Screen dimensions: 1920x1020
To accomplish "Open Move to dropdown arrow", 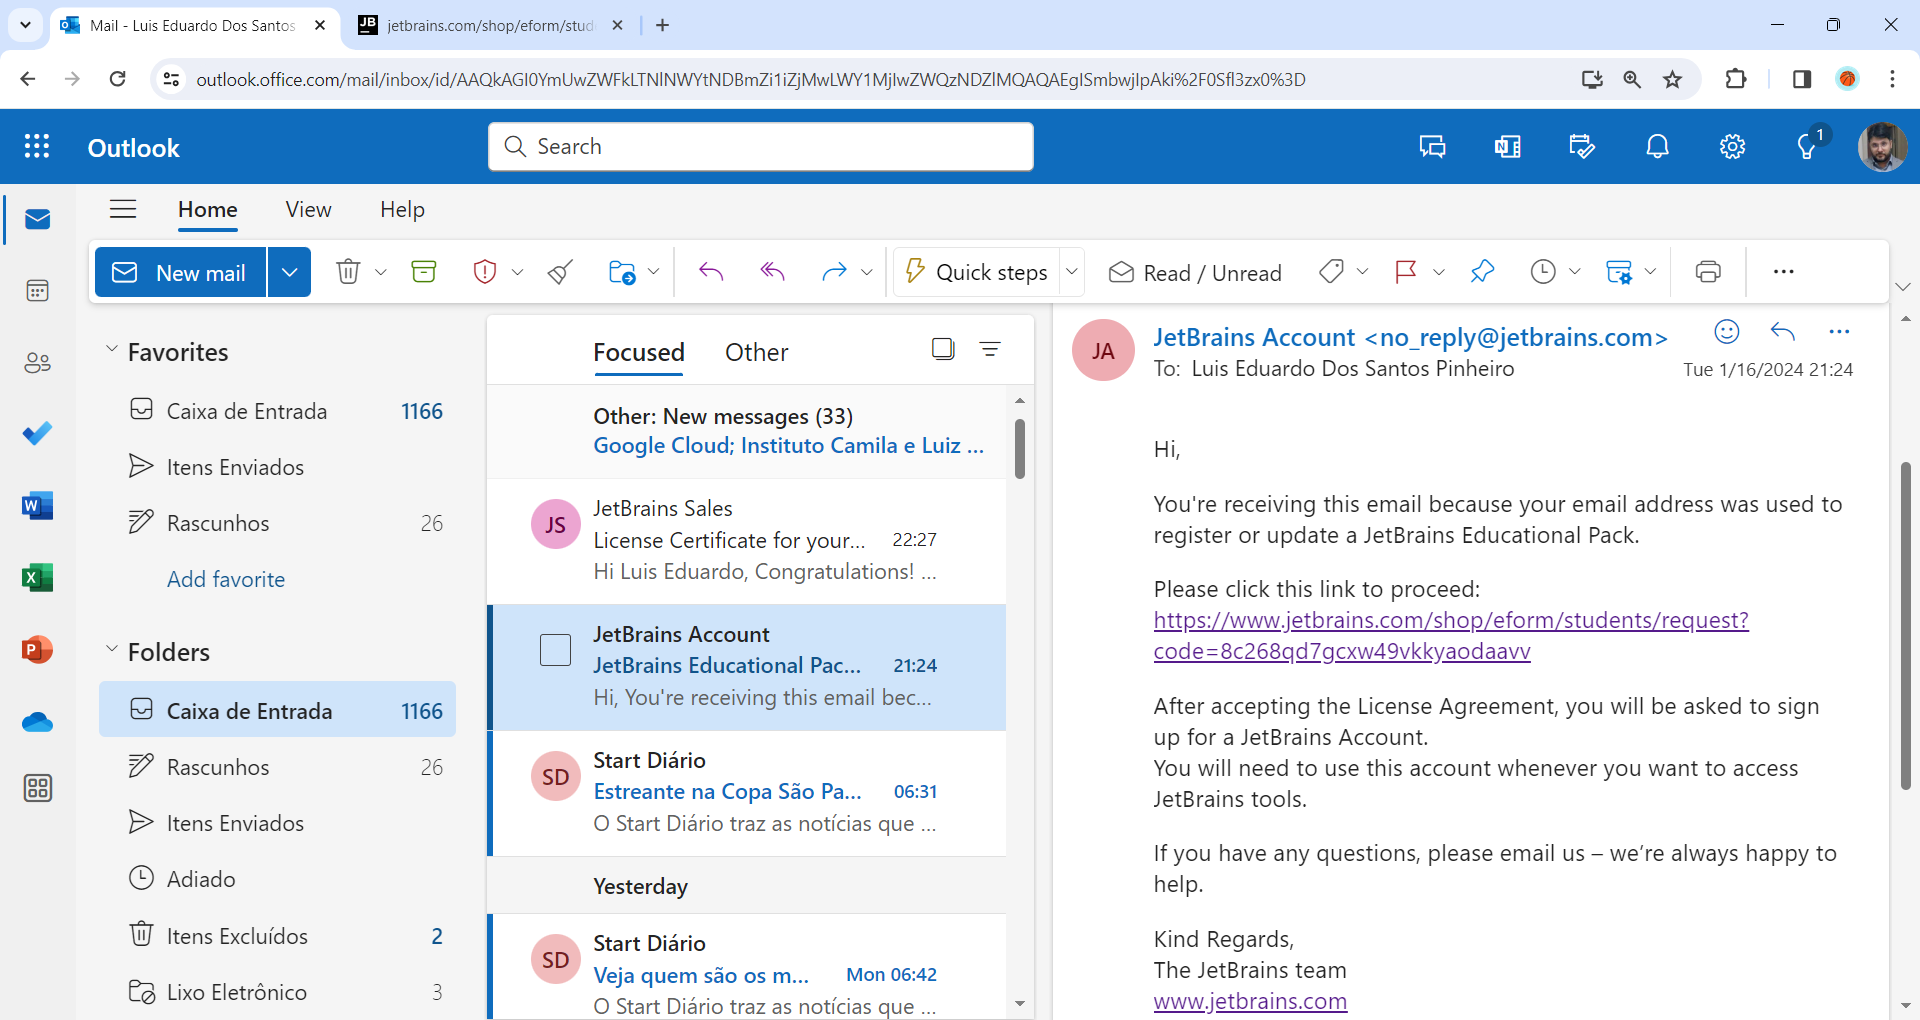I will pyautogui.click(x=653, y=272).
